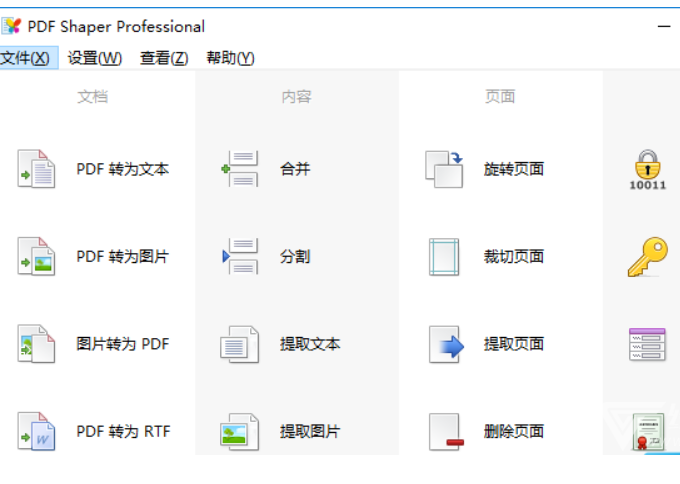
Task: Select the PDF 转为文本 label
Action: 123,169
